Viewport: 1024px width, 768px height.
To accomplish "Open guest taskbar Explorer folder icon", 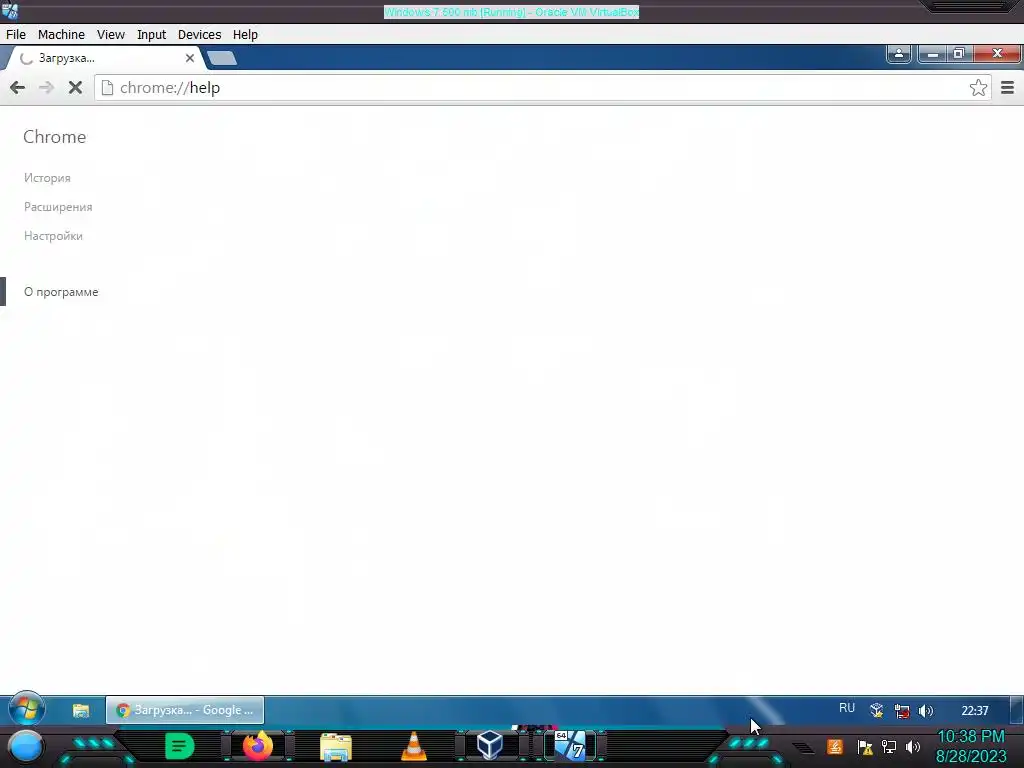I will pyautogui.click(x=81, y=711).
